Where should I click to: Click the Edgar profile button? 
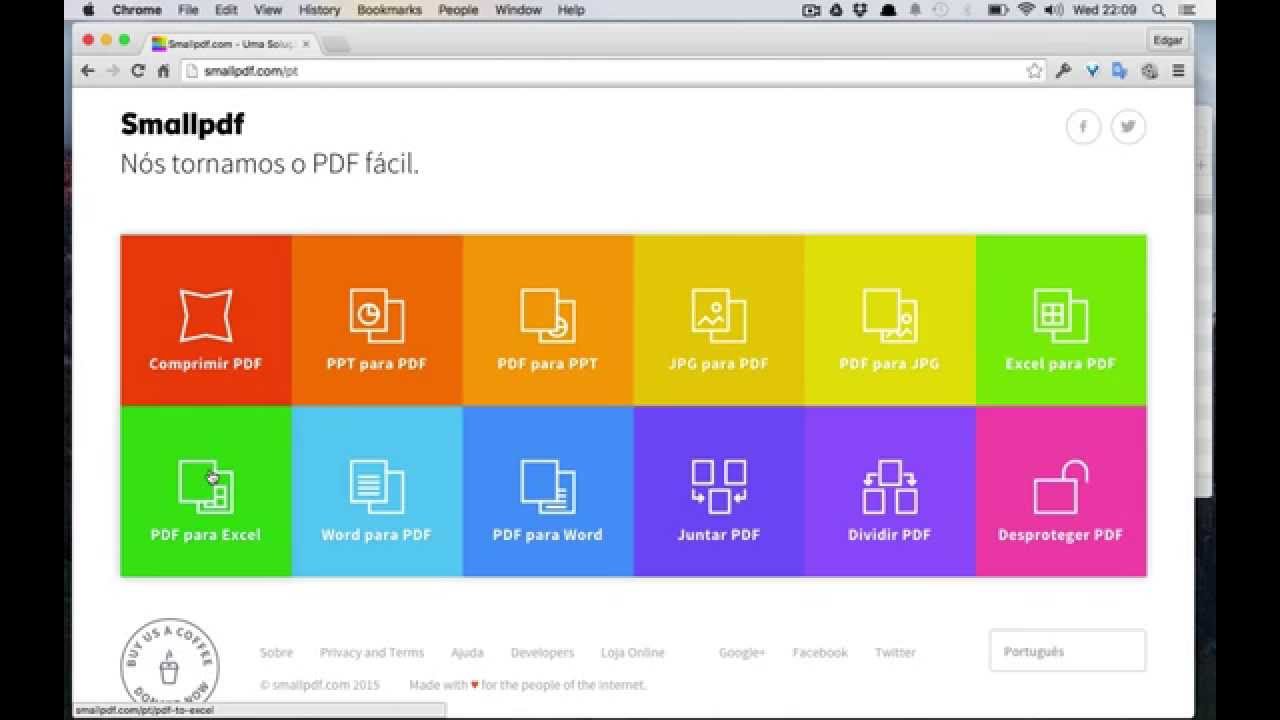point(1168,41)
